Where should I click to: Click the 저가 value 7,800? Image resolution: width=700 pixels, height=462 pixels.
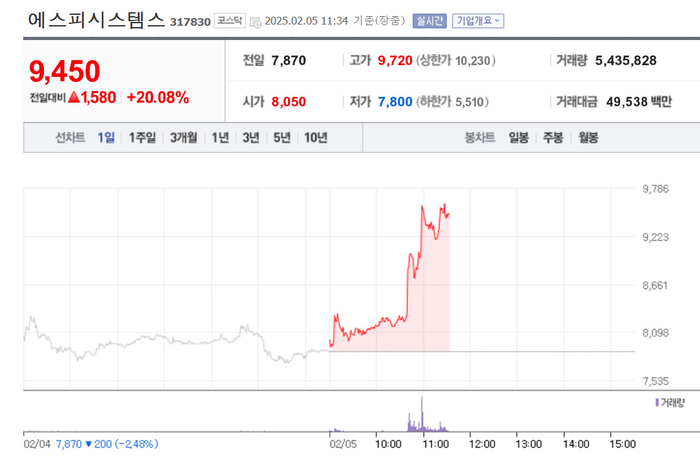click(395, 102)
